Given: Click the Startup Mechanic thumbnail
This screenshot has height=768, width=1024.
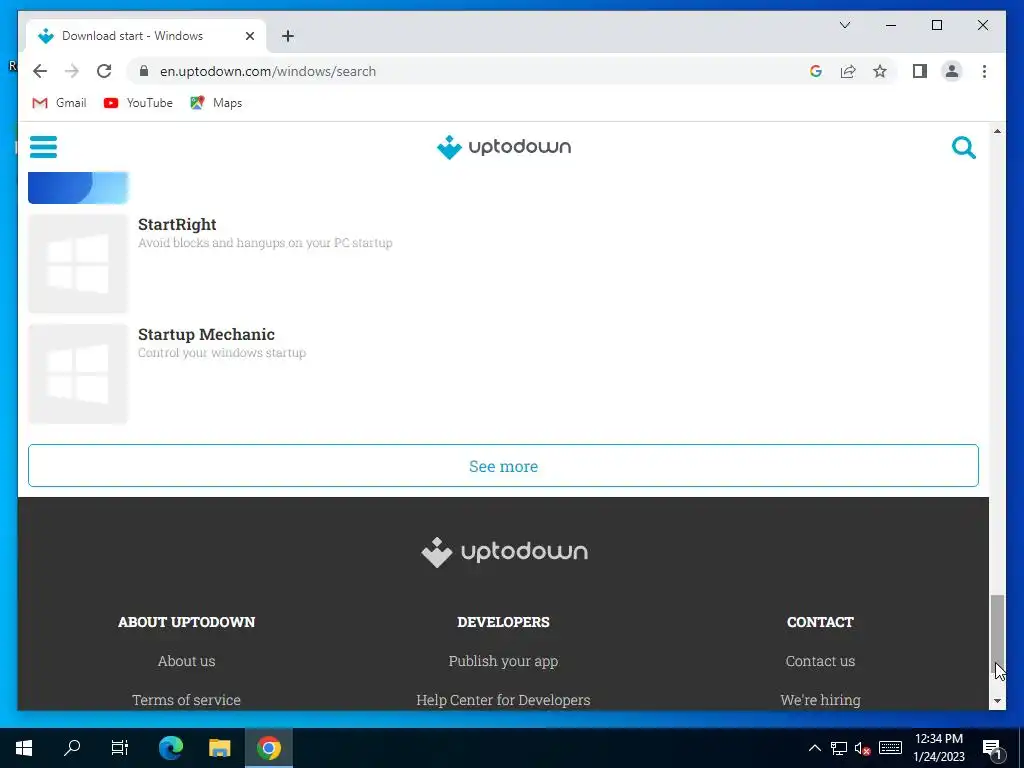Looking at the screenshot, I should coord(78,374).
